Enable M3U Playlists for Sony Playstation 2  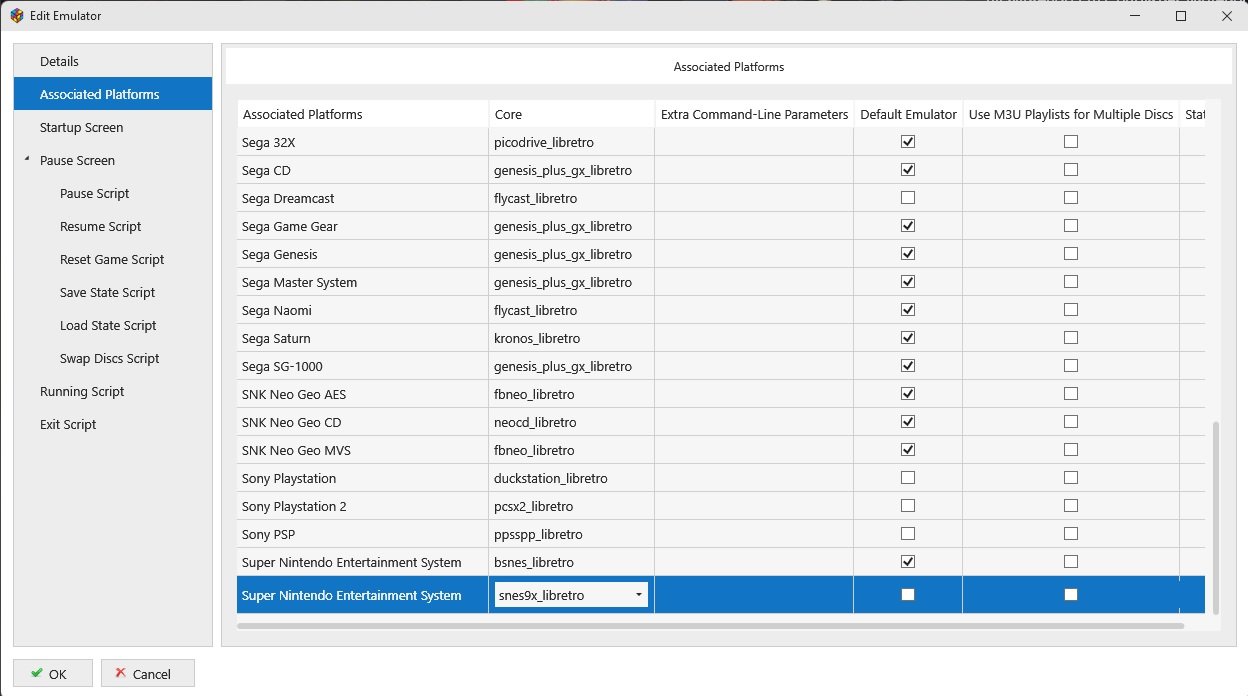point(1071,506)
